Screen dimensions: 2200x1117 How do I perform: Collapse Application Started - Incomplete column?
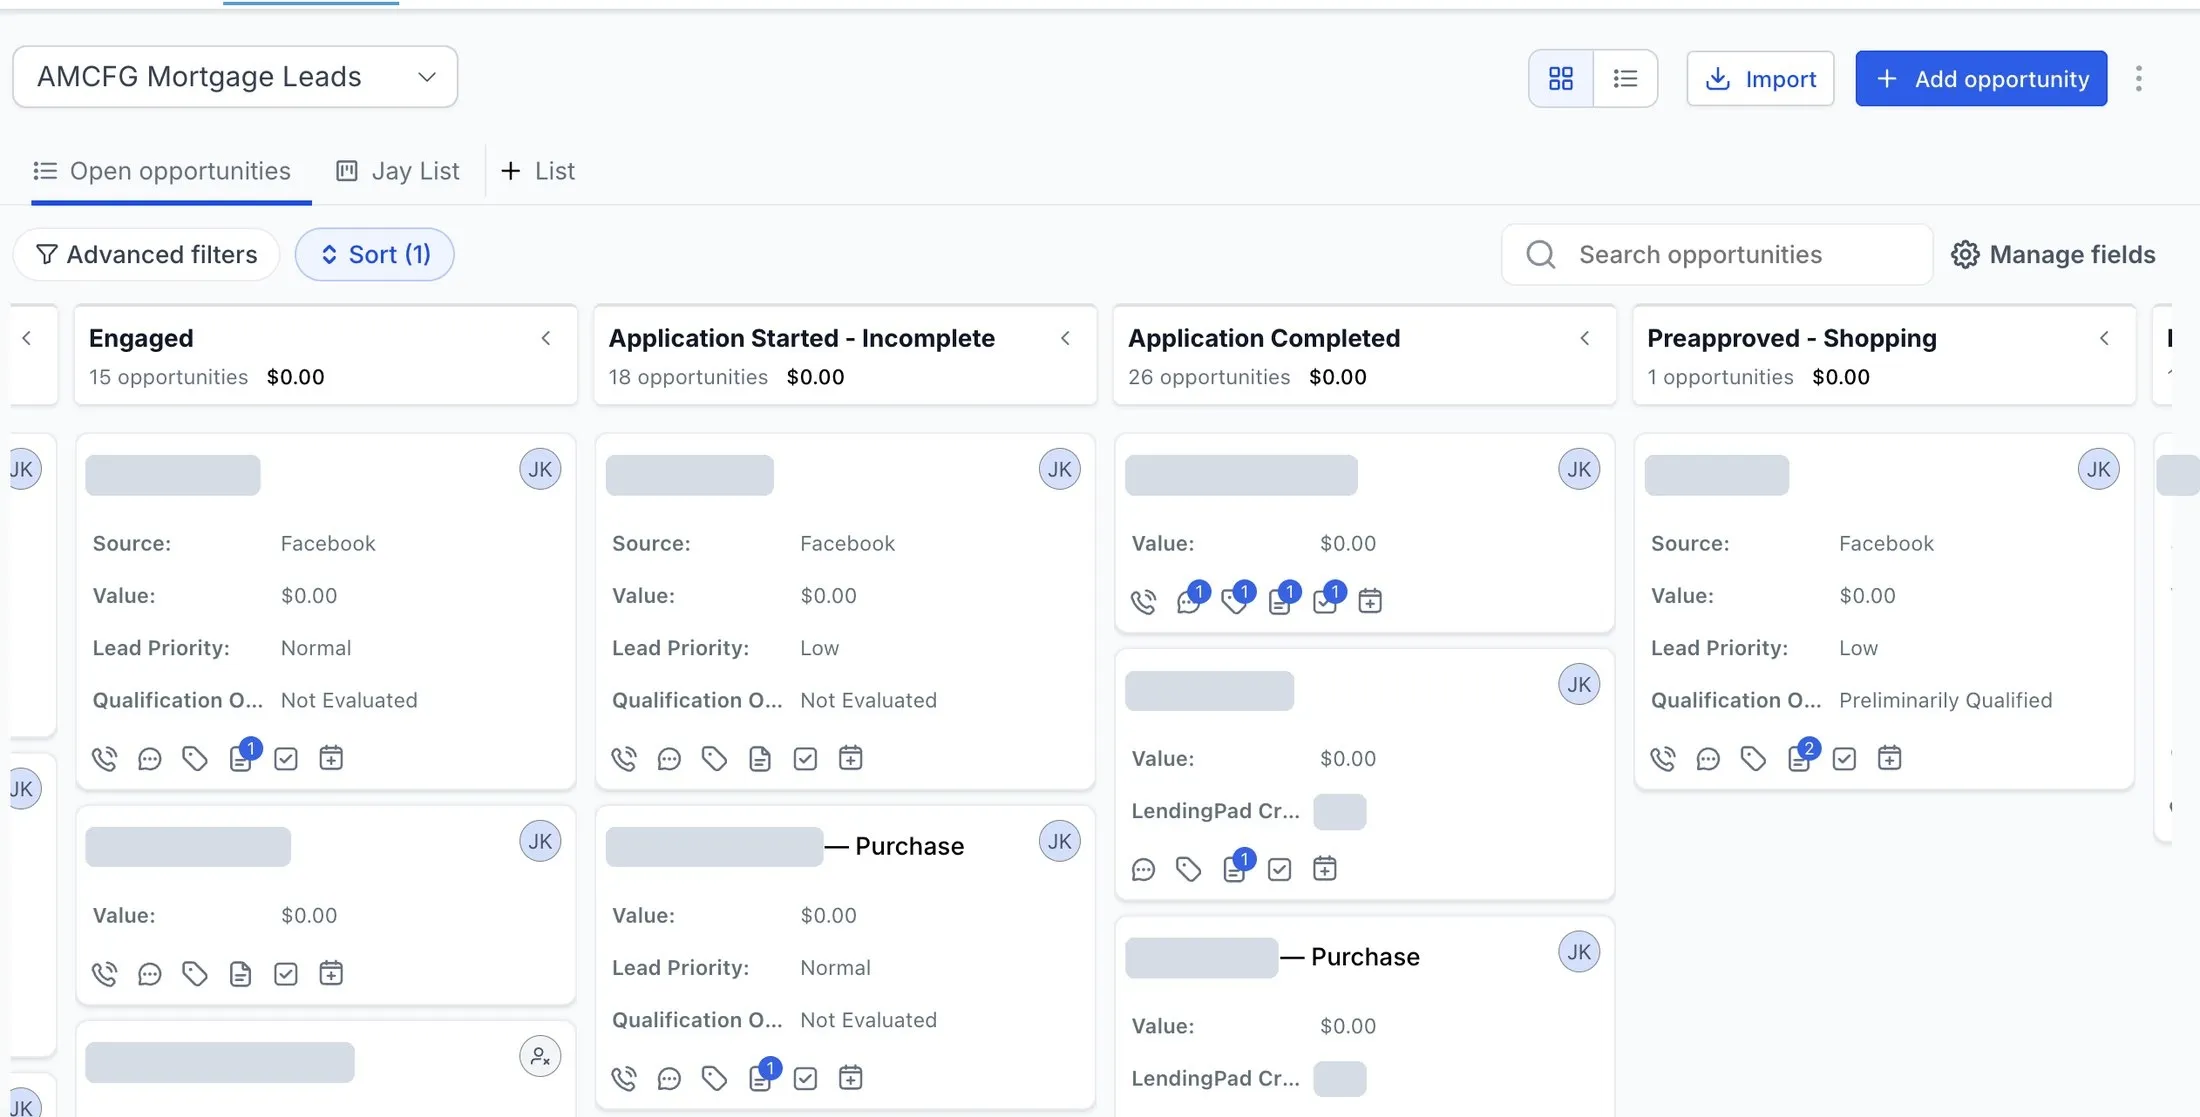(x=1065, y=338)
